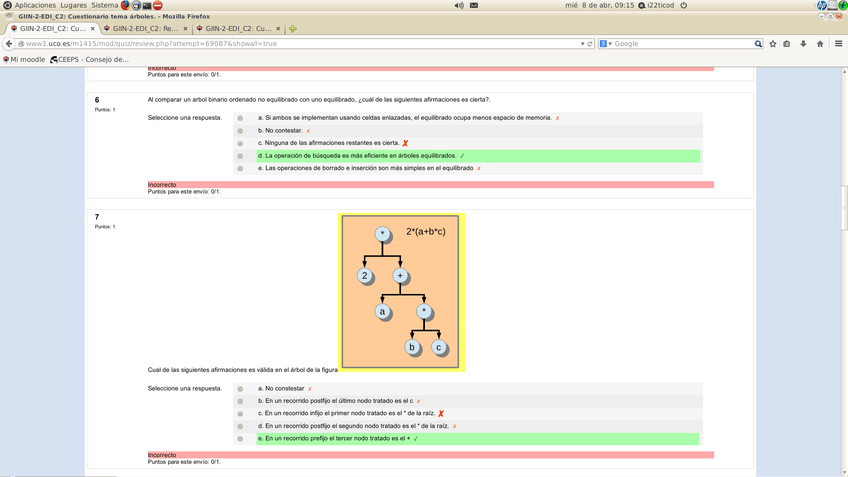Select radio for option e in question 7
This screenshot has width=848, height=477.
pyautogui.click(x=240, y=439)
